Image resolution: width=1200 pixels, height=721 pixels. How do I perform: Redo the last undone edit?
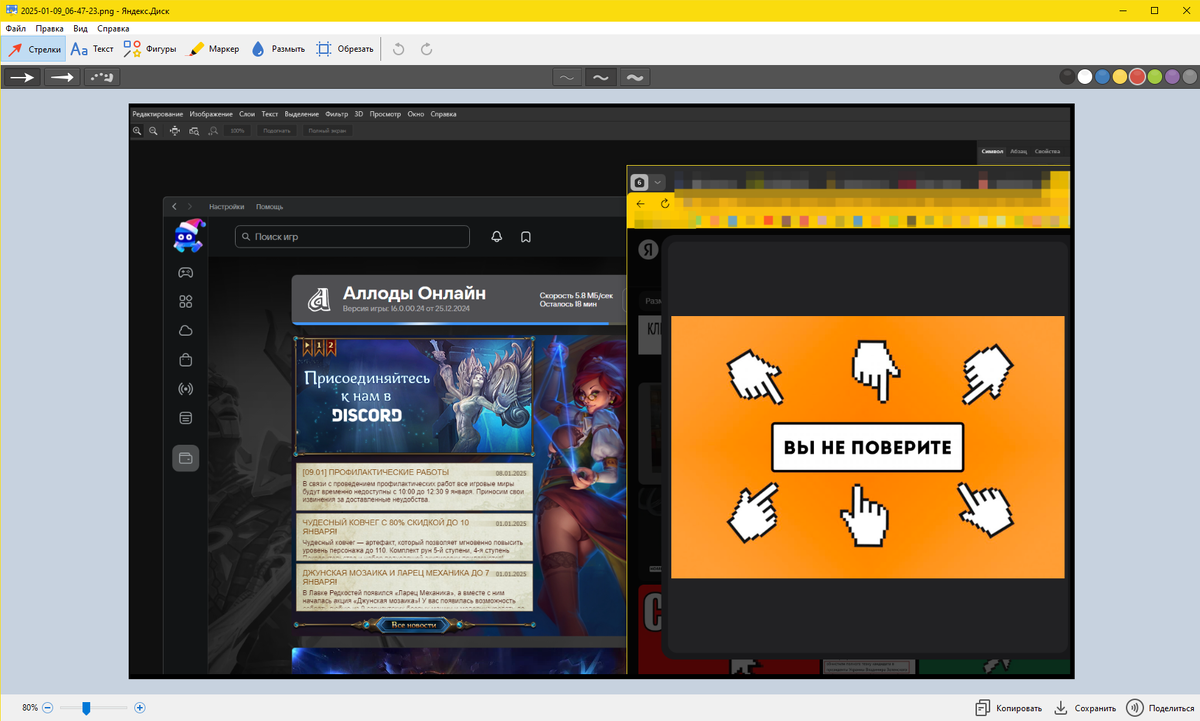(x=427, y=49)
